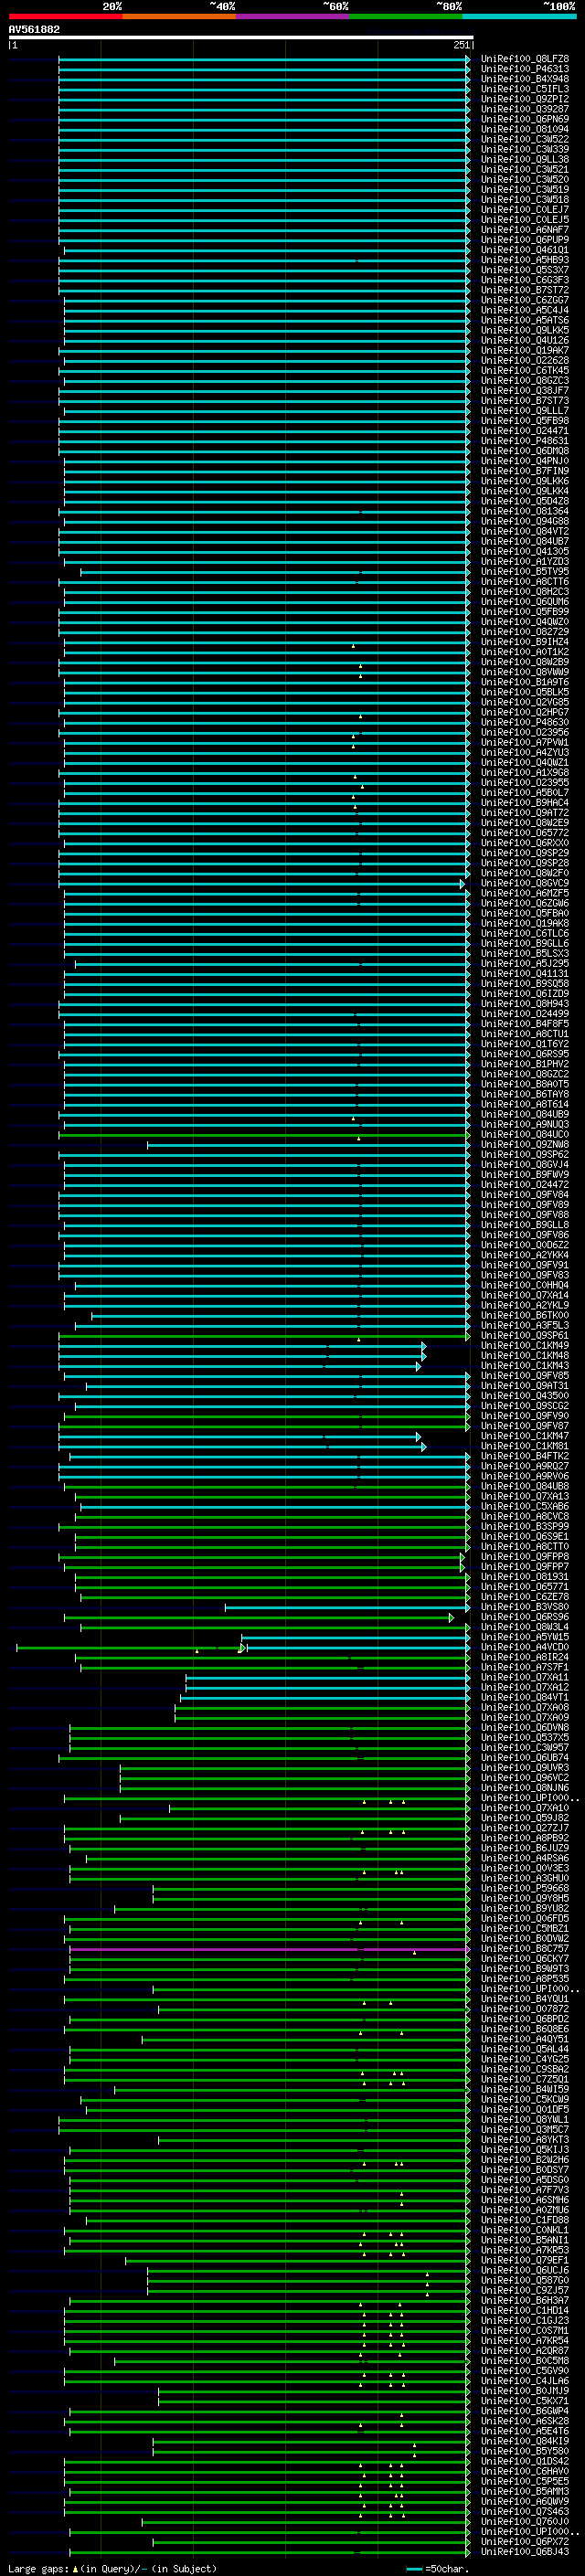This screenshot has height=2576, width=585.
Task: Select the UniRef100_B5TV95 label
Action: 525,572
